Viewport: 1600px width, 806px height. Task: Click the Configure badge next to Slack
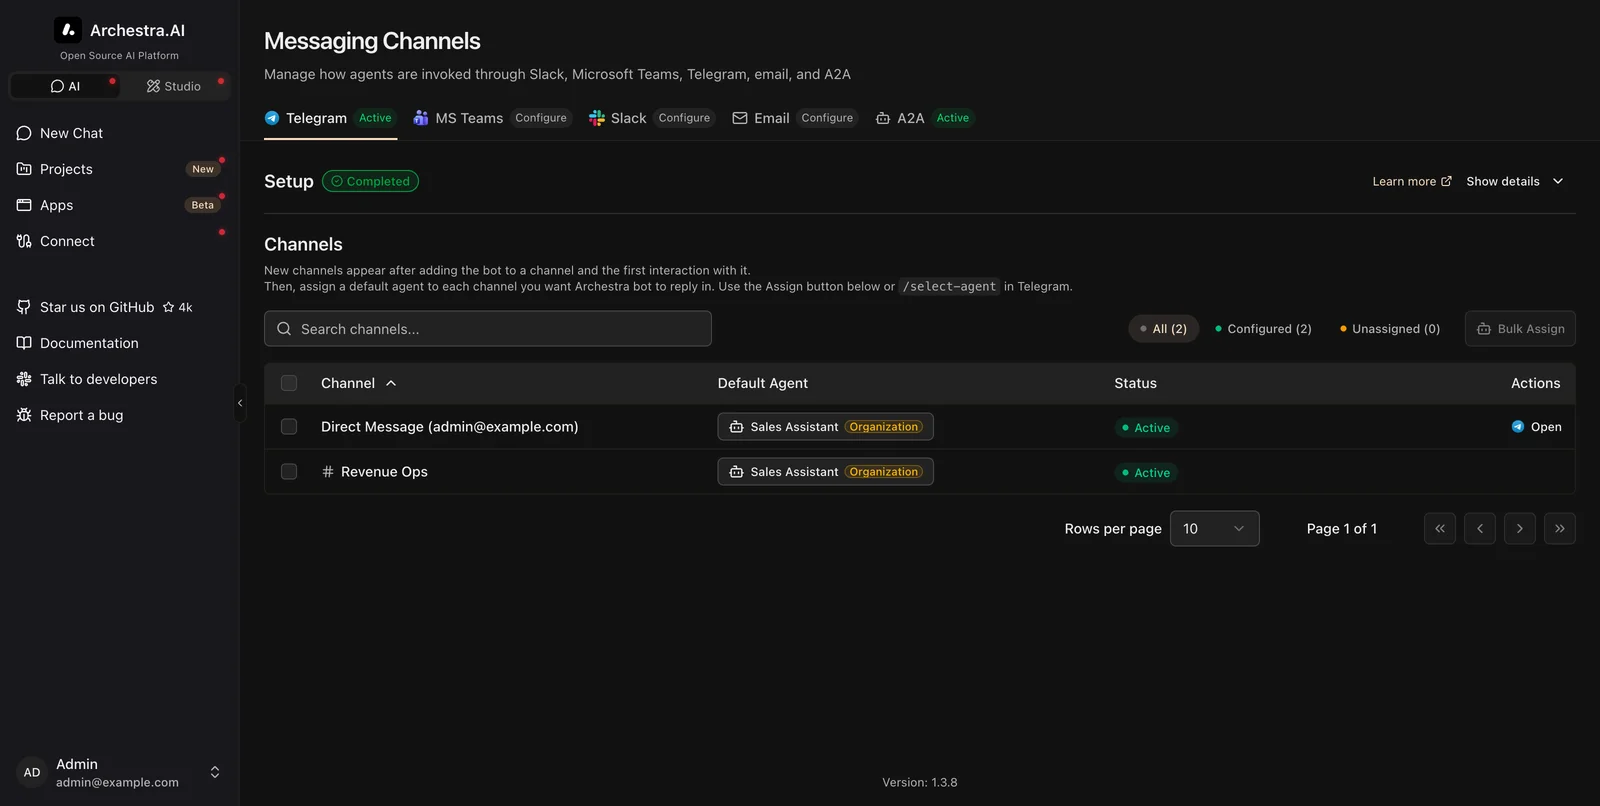coord(684,118)
